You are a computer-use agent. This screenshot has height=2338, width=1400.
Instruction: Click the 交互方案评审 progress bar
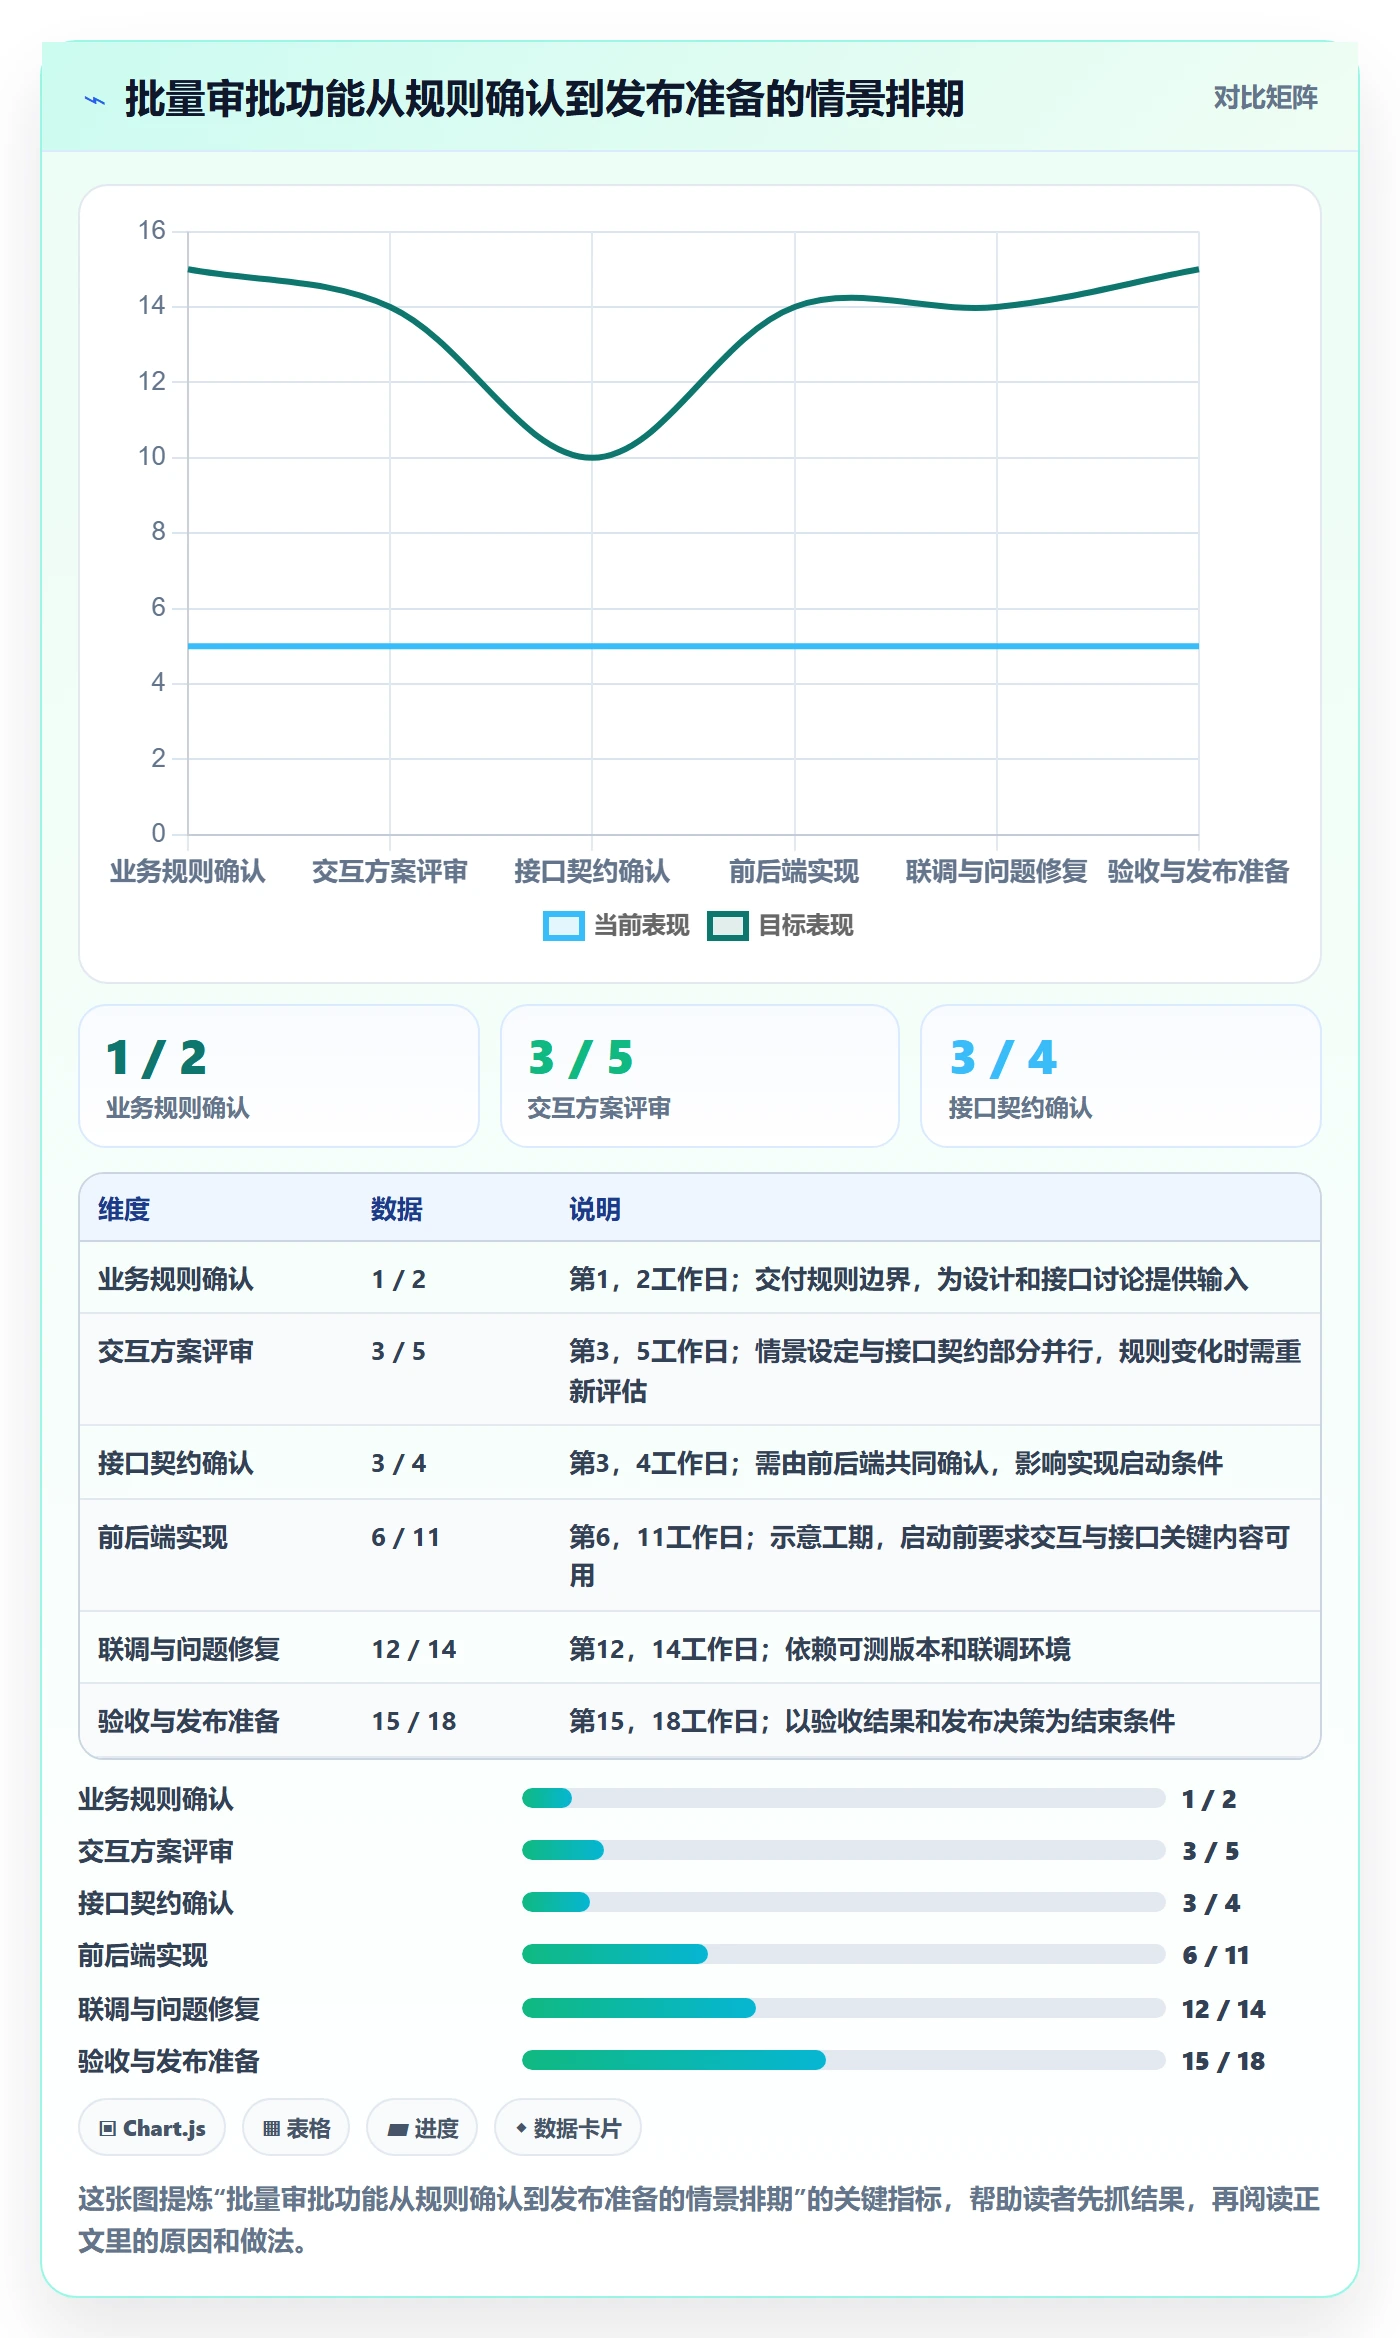coord(843,1850)
